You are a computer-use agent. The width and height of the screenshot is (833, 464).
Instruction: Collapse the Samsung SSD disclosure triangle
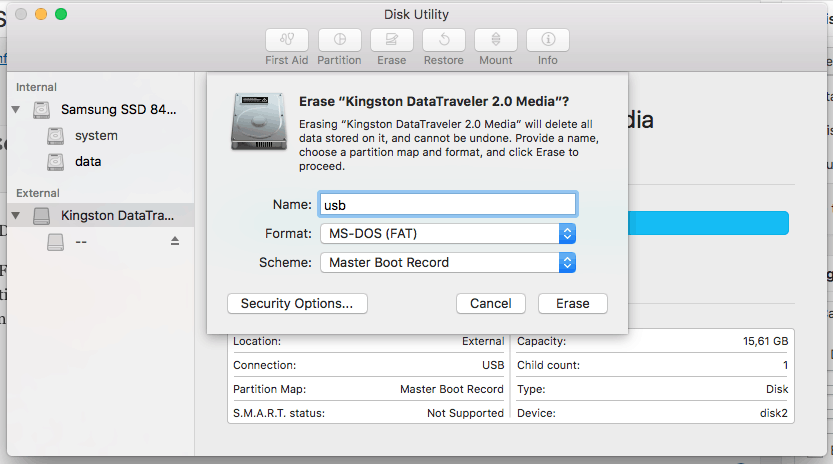coord(16,110)
